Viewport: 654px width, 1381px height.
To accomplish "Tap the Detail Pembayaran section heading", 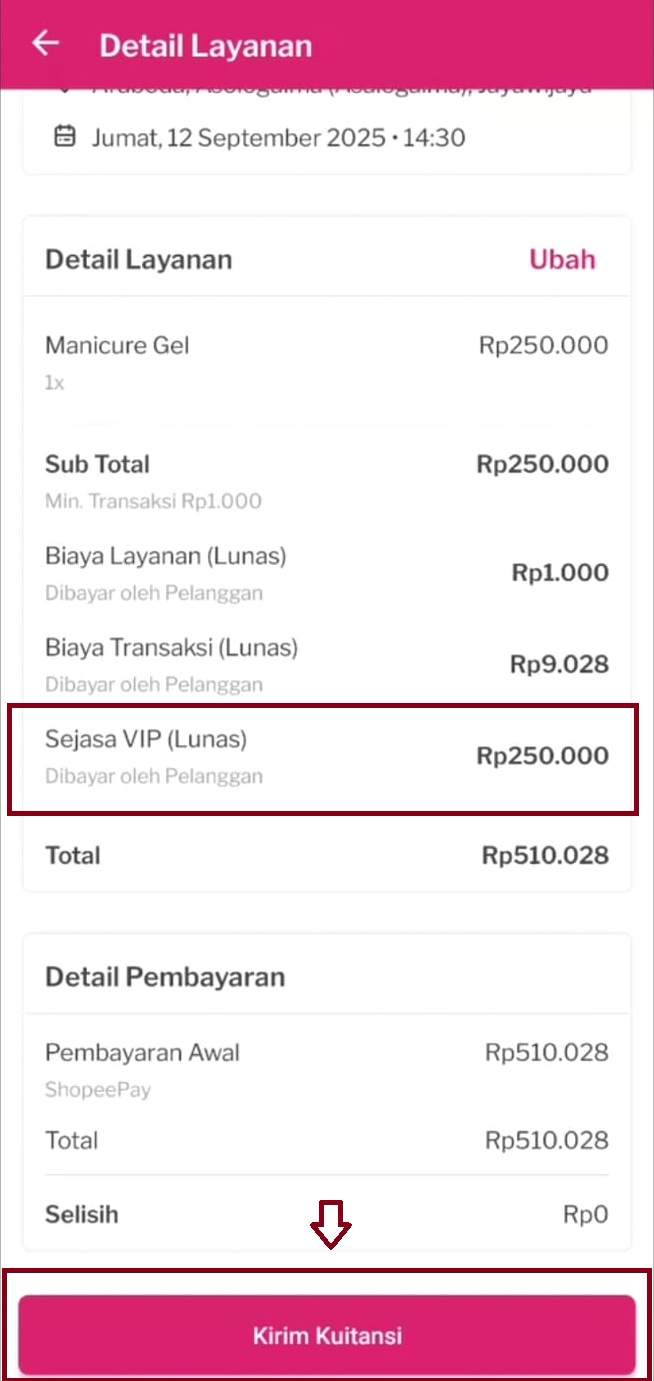I will pyautogui.click(x=164, y=977).
